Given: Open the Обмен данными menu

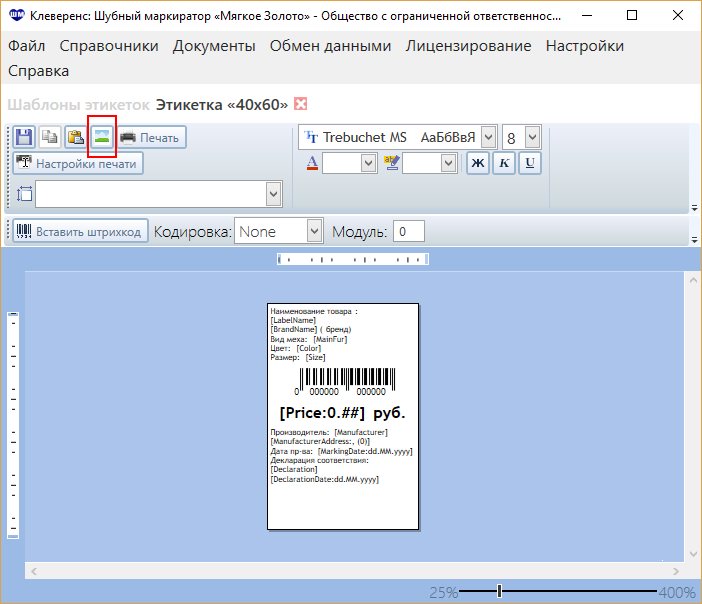Looking at the screenshot, I should 330,46.
